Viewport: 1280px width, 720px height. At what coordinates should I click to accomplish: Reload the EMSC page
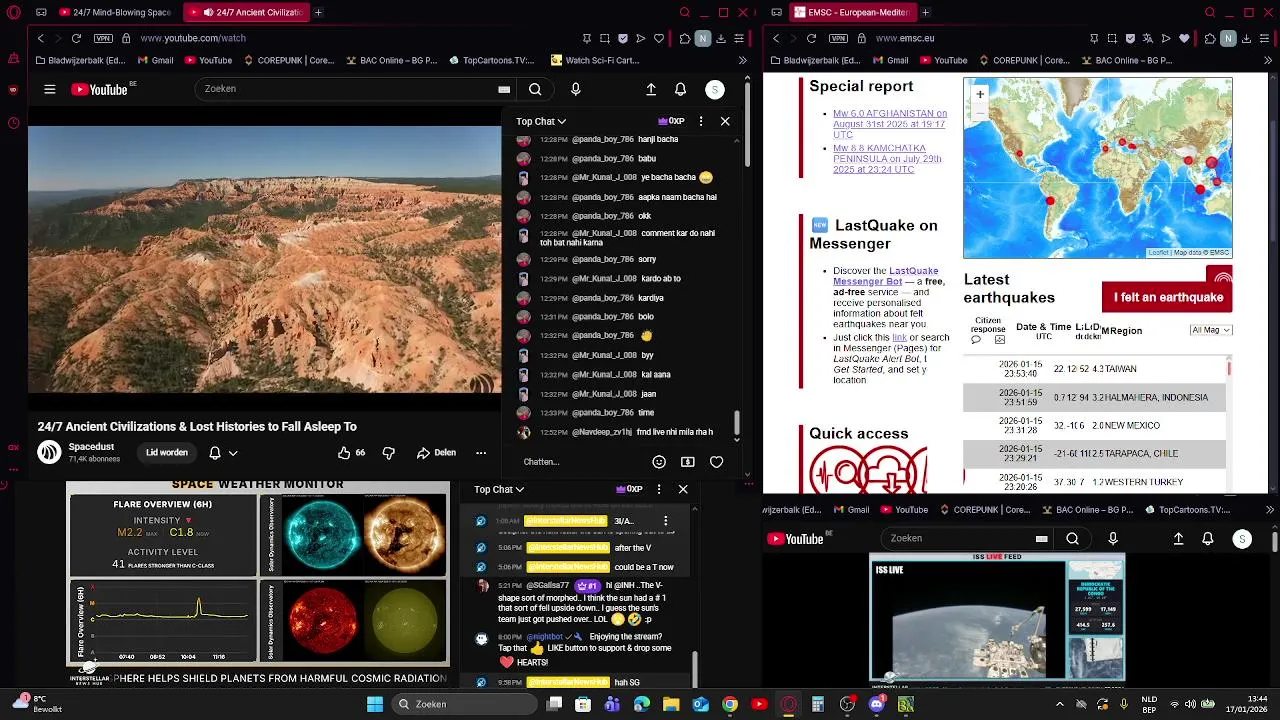(811, 38)
